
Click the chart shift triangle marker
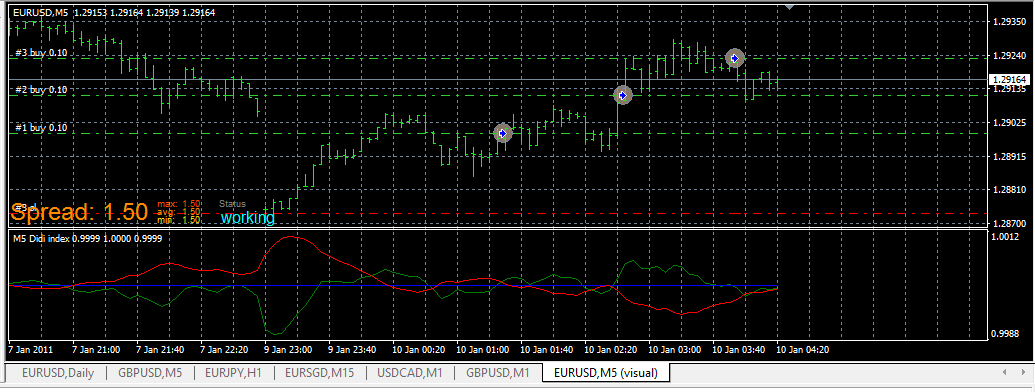pyautogui.click(x=789, y=7)
